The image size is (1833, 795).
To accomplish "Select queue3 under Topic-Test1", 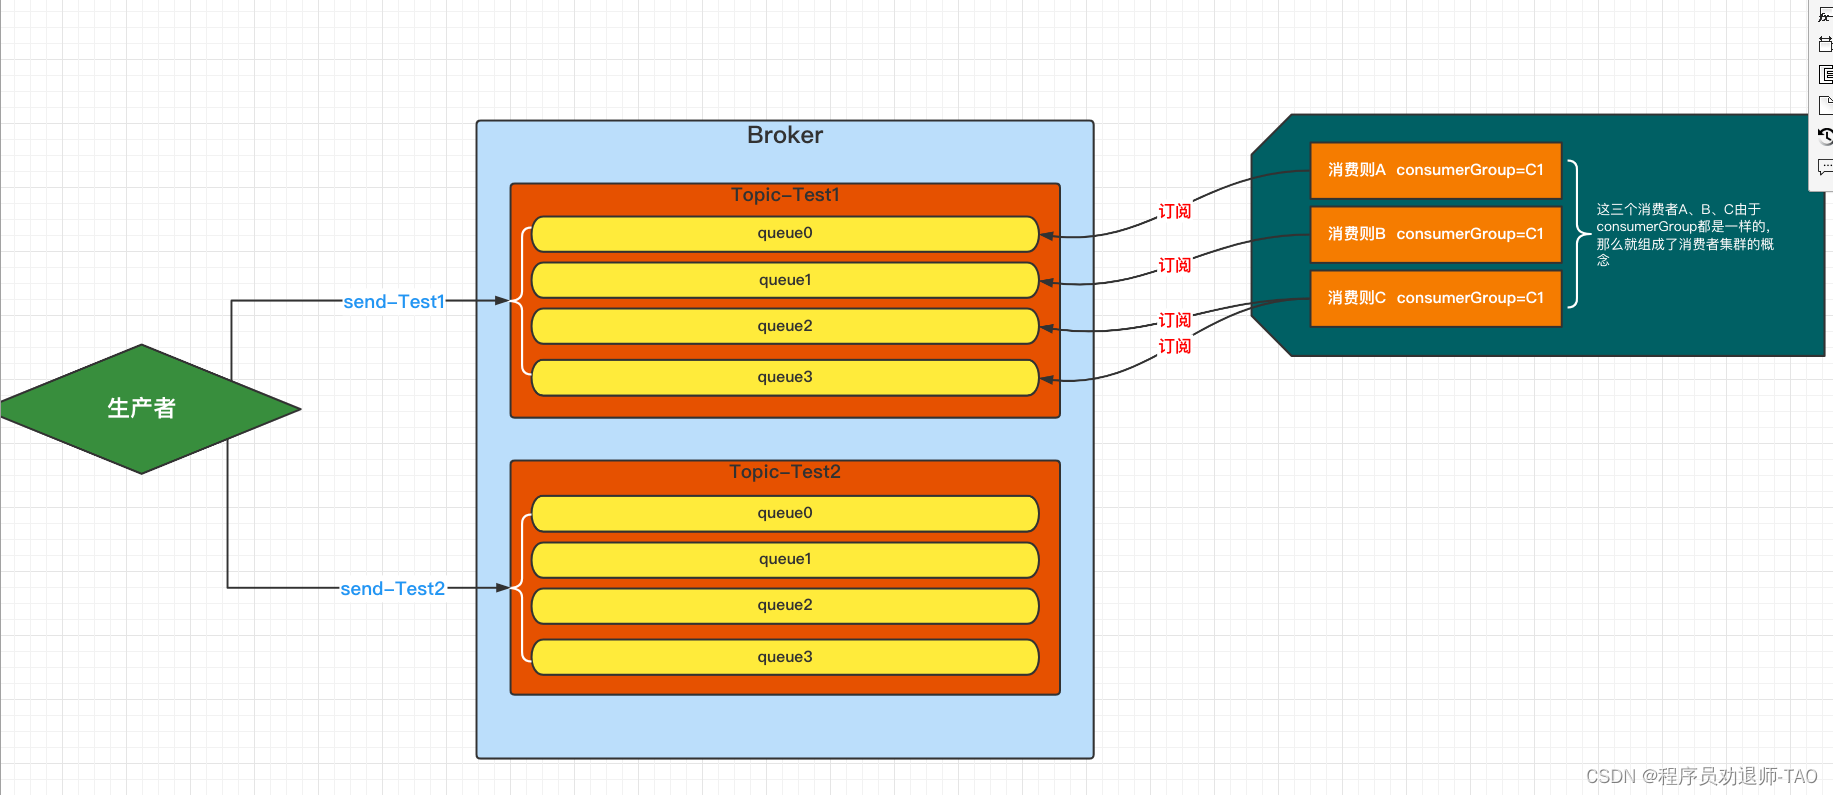I will pos(785,378).
